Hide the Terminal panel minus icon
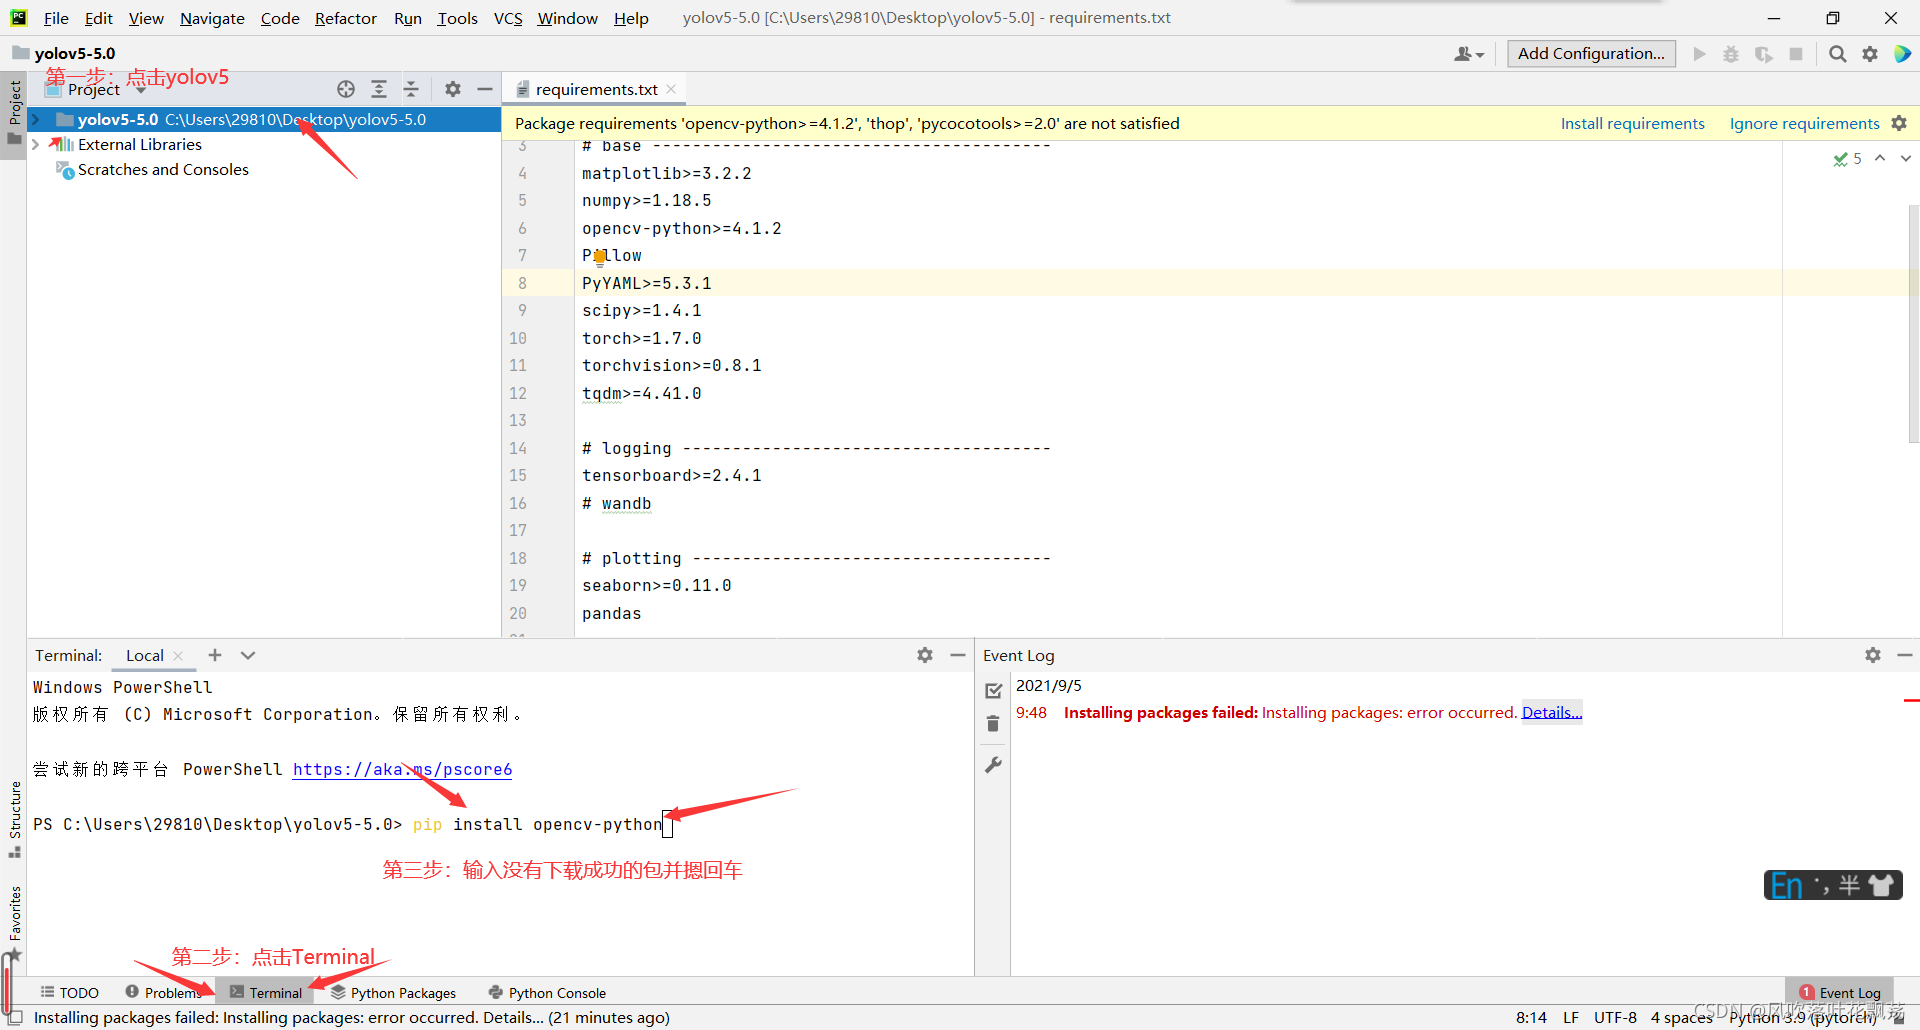The image size is (1920, 1030). tap(958, 655)
